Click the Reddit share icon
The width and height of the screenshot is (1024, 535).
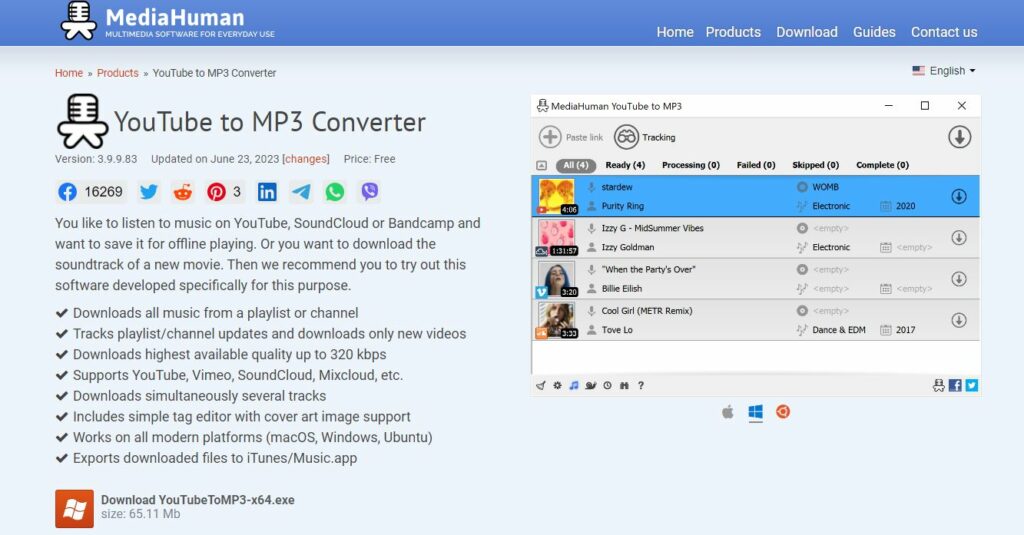click(x=183, y=191)
